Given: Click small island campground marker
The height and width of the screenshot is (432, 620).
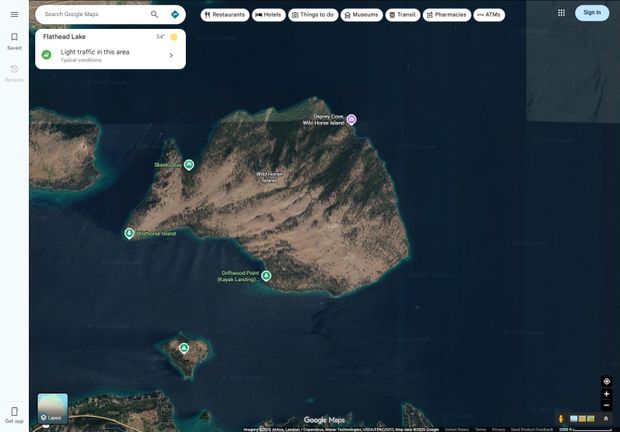Looking at the screenshot, I should coord(183,348).
